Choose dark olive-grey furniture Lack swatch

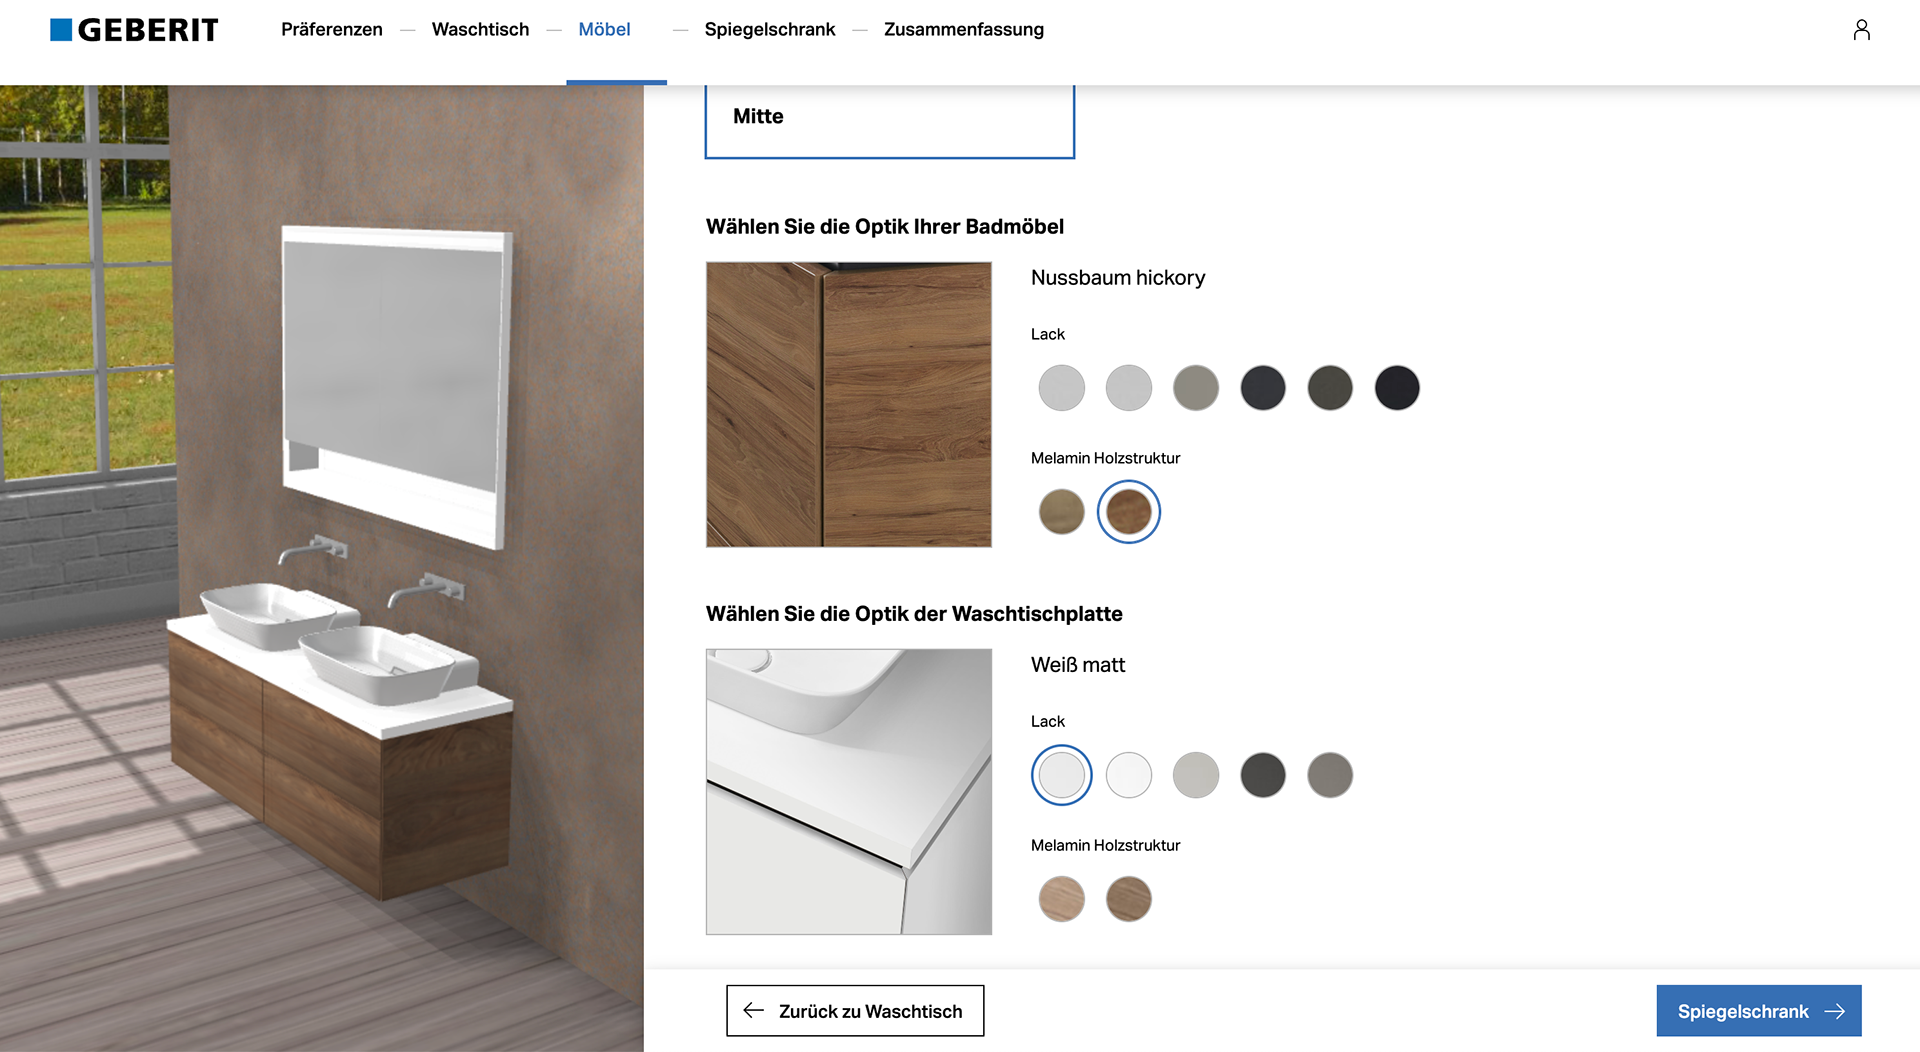click(x=1329, y=388)
